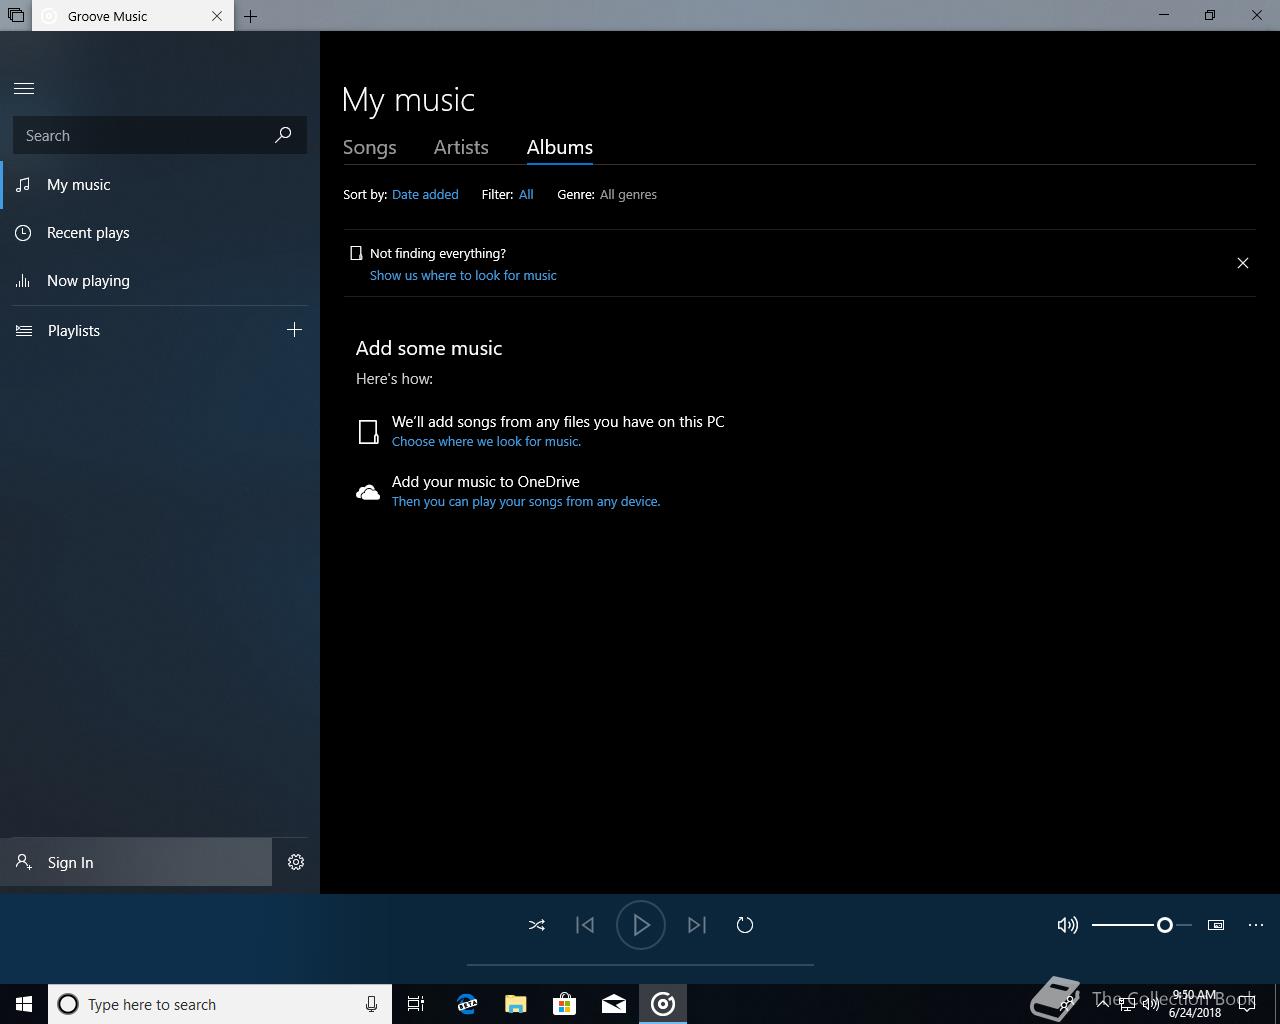This screenshot has height=1024, width=1280.
Task: Close the Groove Music tab
Action: click(x=217, y=16)
